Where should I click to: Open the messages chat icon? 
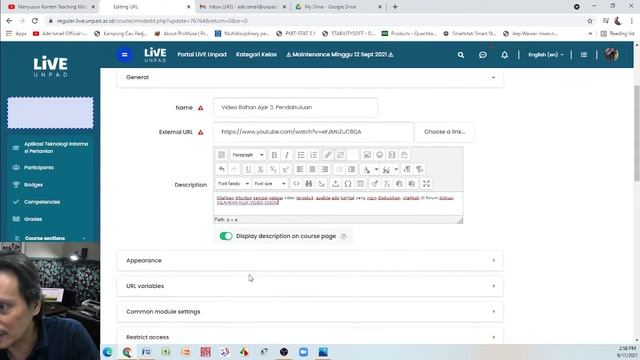point(483,55)
